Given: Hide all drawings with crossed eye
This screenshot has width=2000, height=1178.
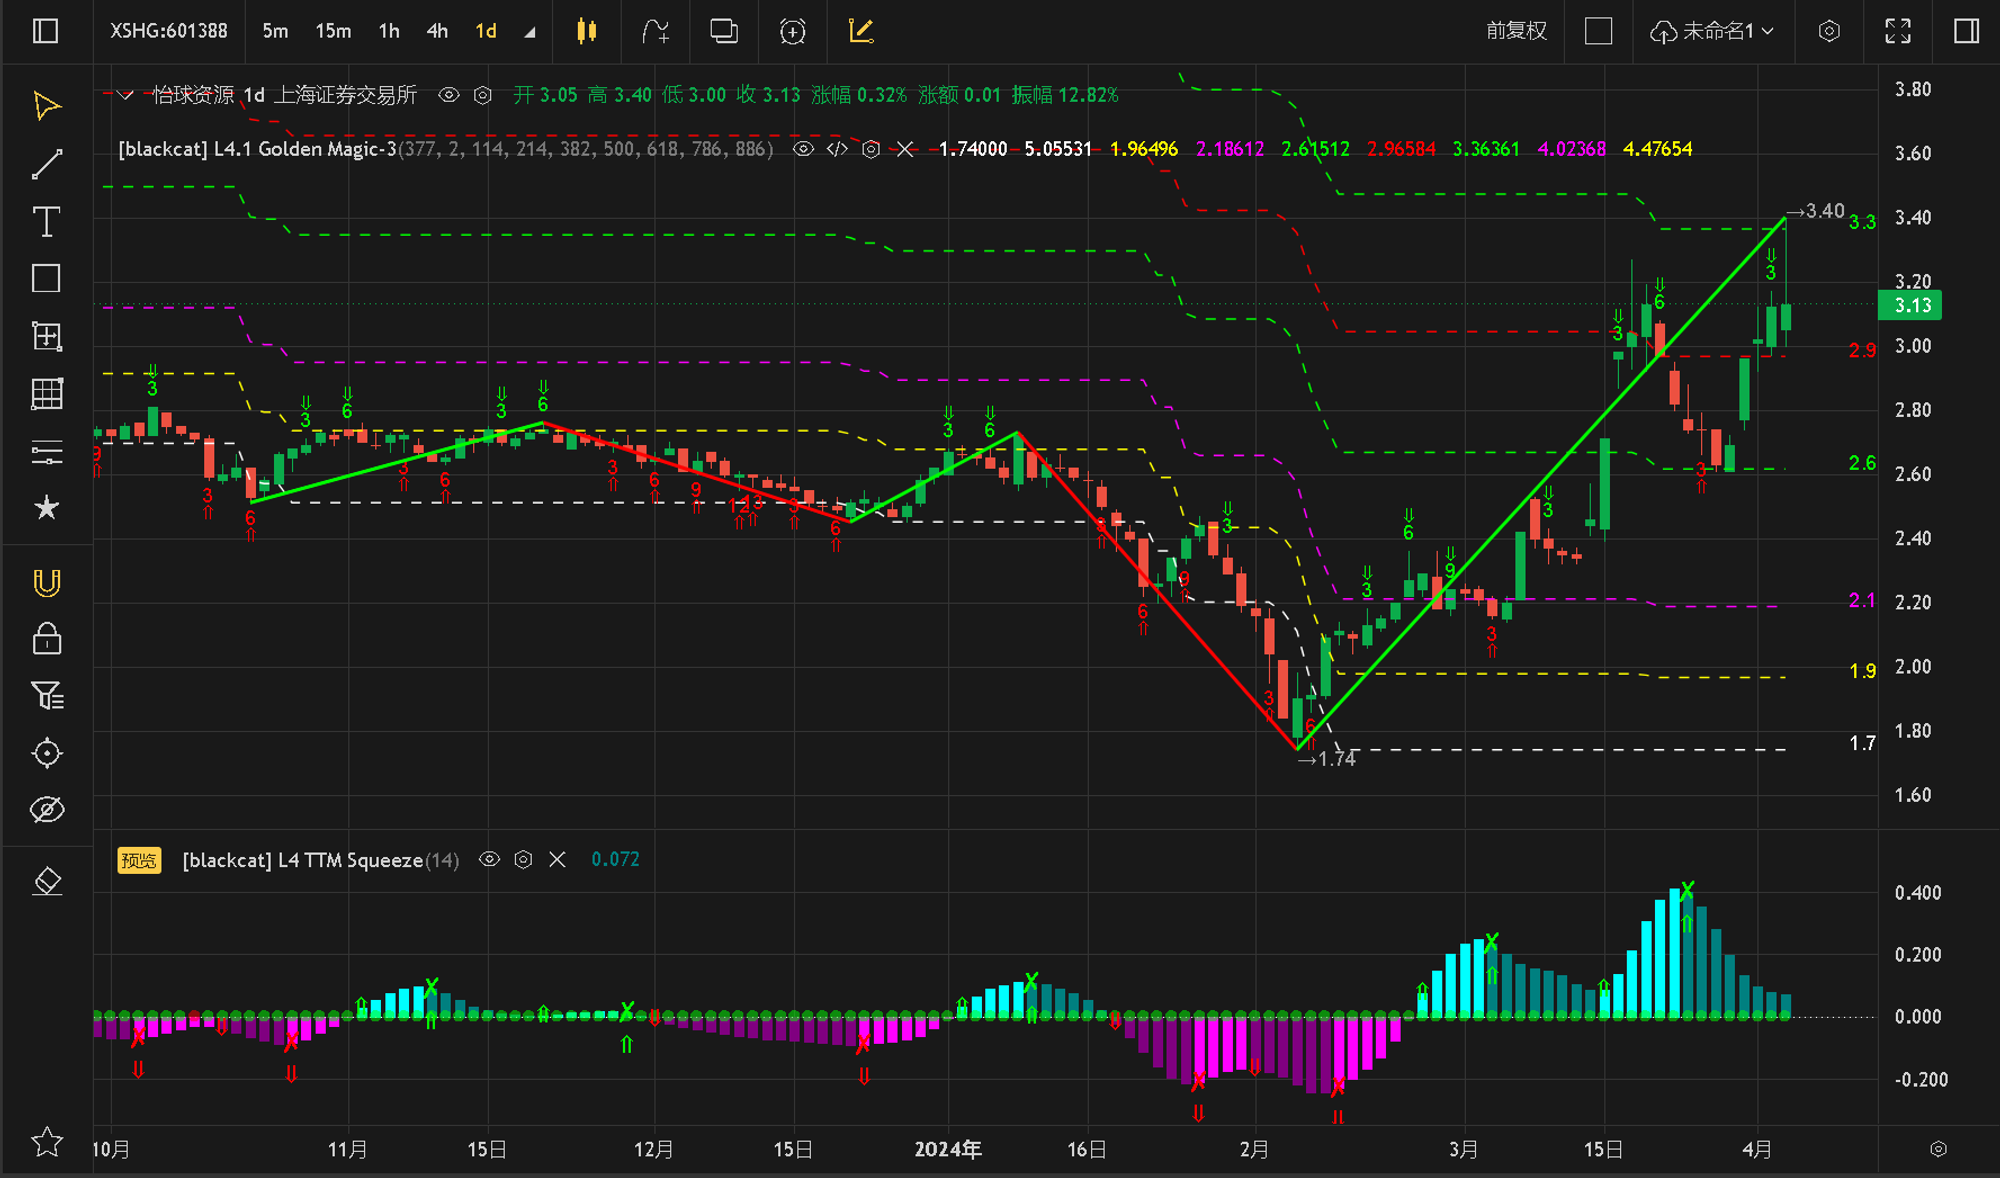Looking at the screenshot, I should pyautogui.click(x=47, y=809).
